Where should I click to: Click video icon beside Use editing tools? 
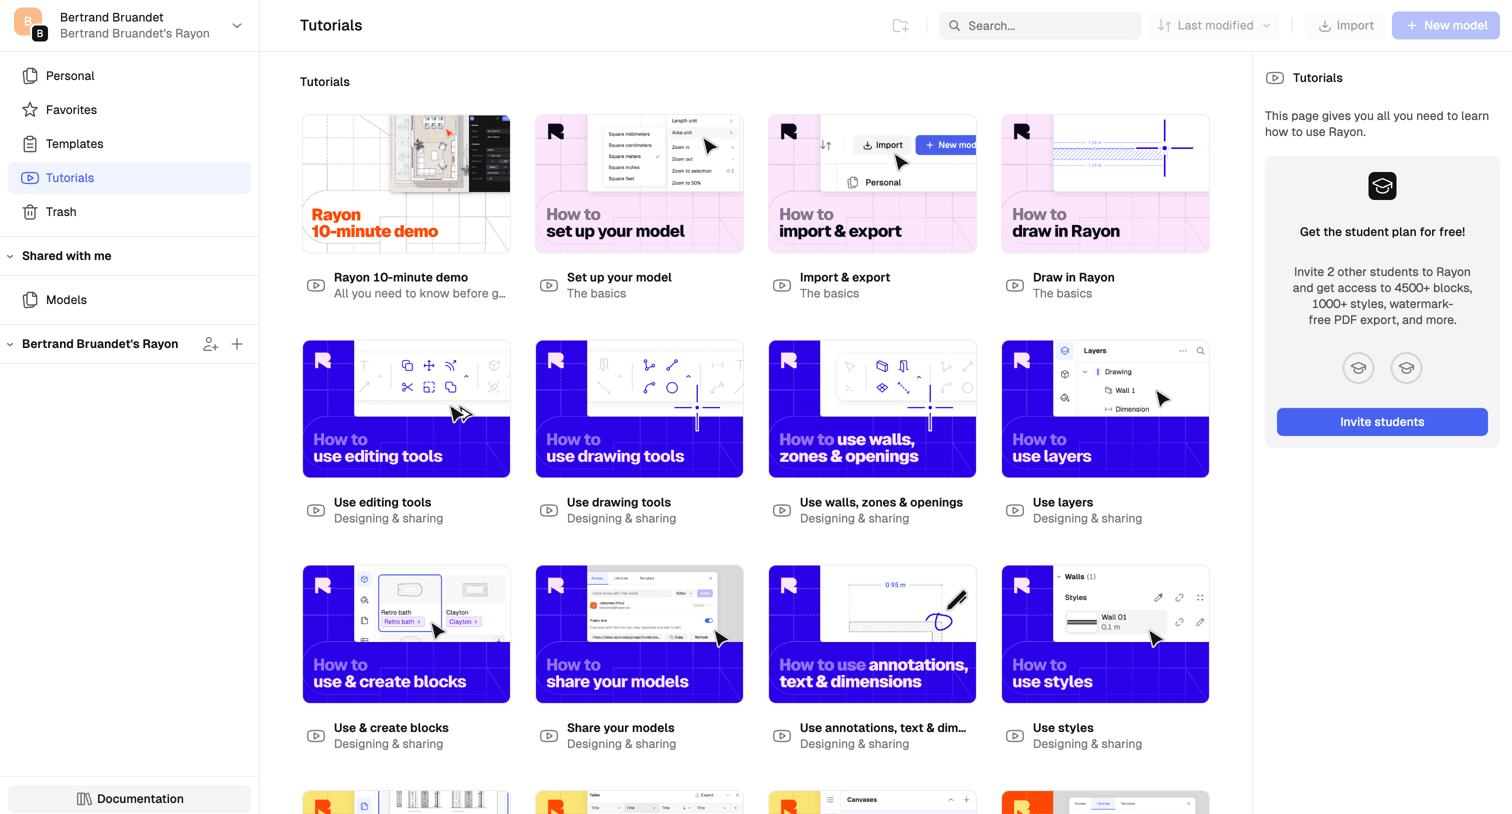(316, 510)
